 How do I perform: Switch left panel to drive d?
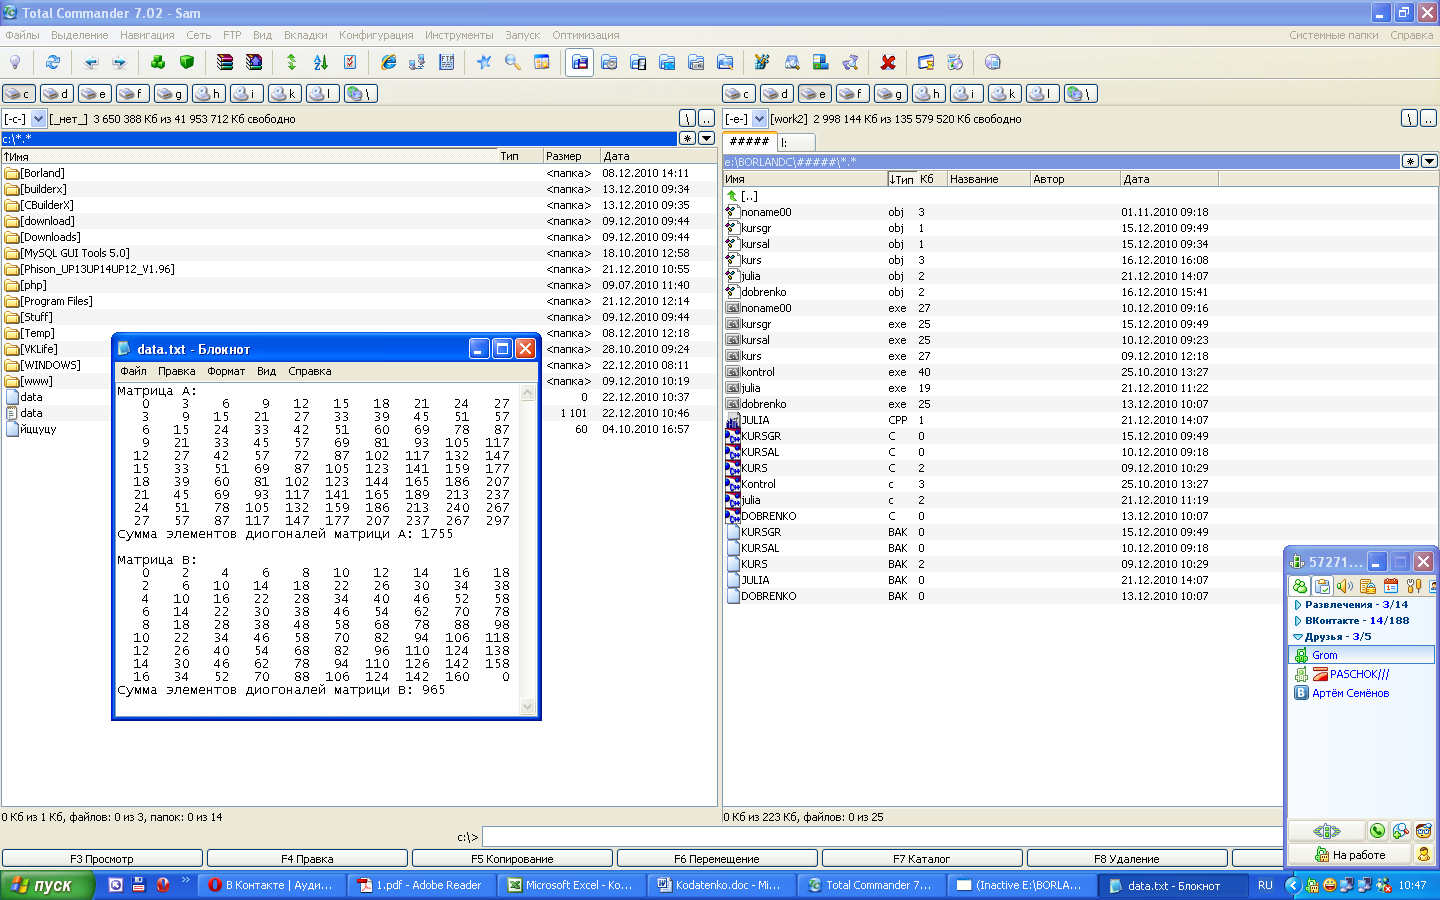click(x=57, y=94)
